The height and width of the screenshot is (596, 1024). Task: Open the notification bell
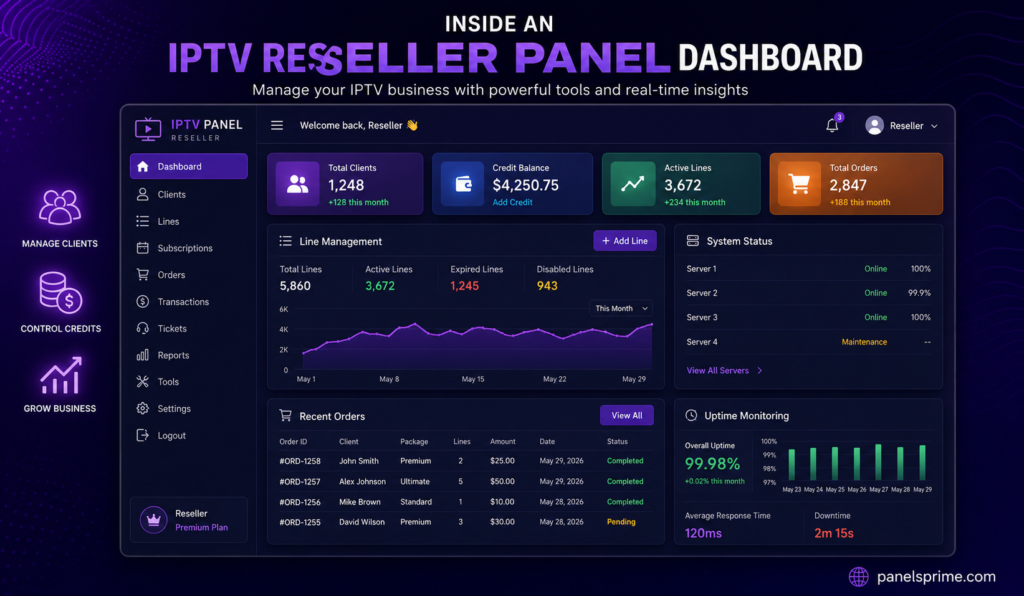832,125
